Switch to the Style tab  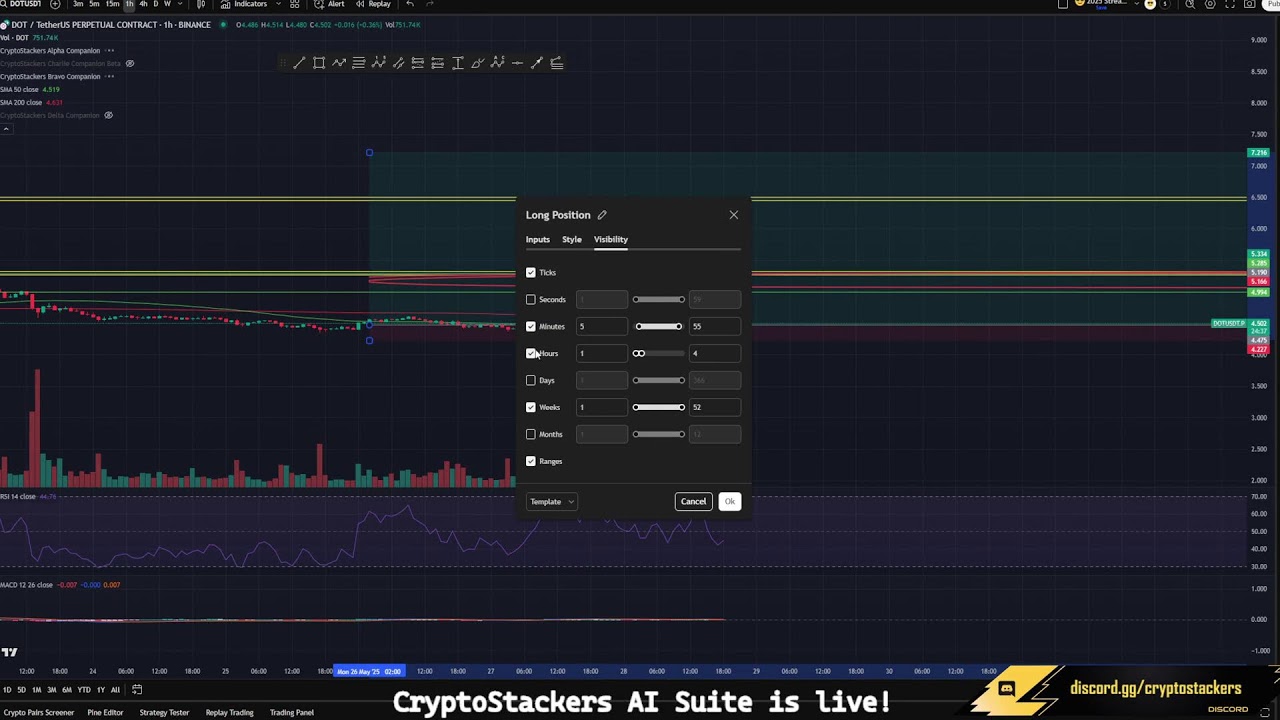(x=572, y=239)
